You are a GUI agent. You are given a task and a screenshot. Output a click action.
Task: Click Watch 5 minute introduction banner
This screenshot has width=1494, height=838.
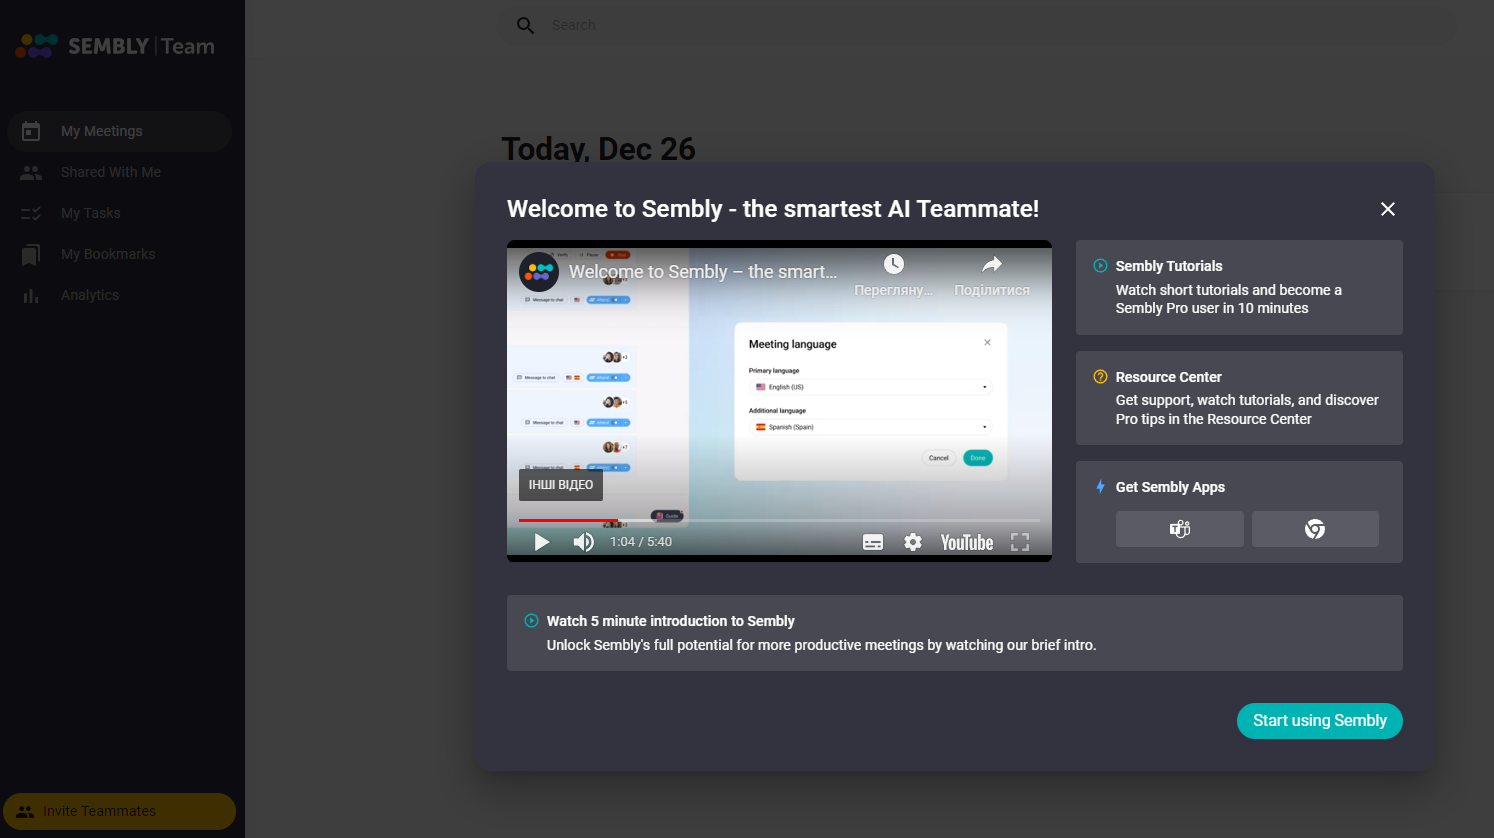[x=955, y=633]
